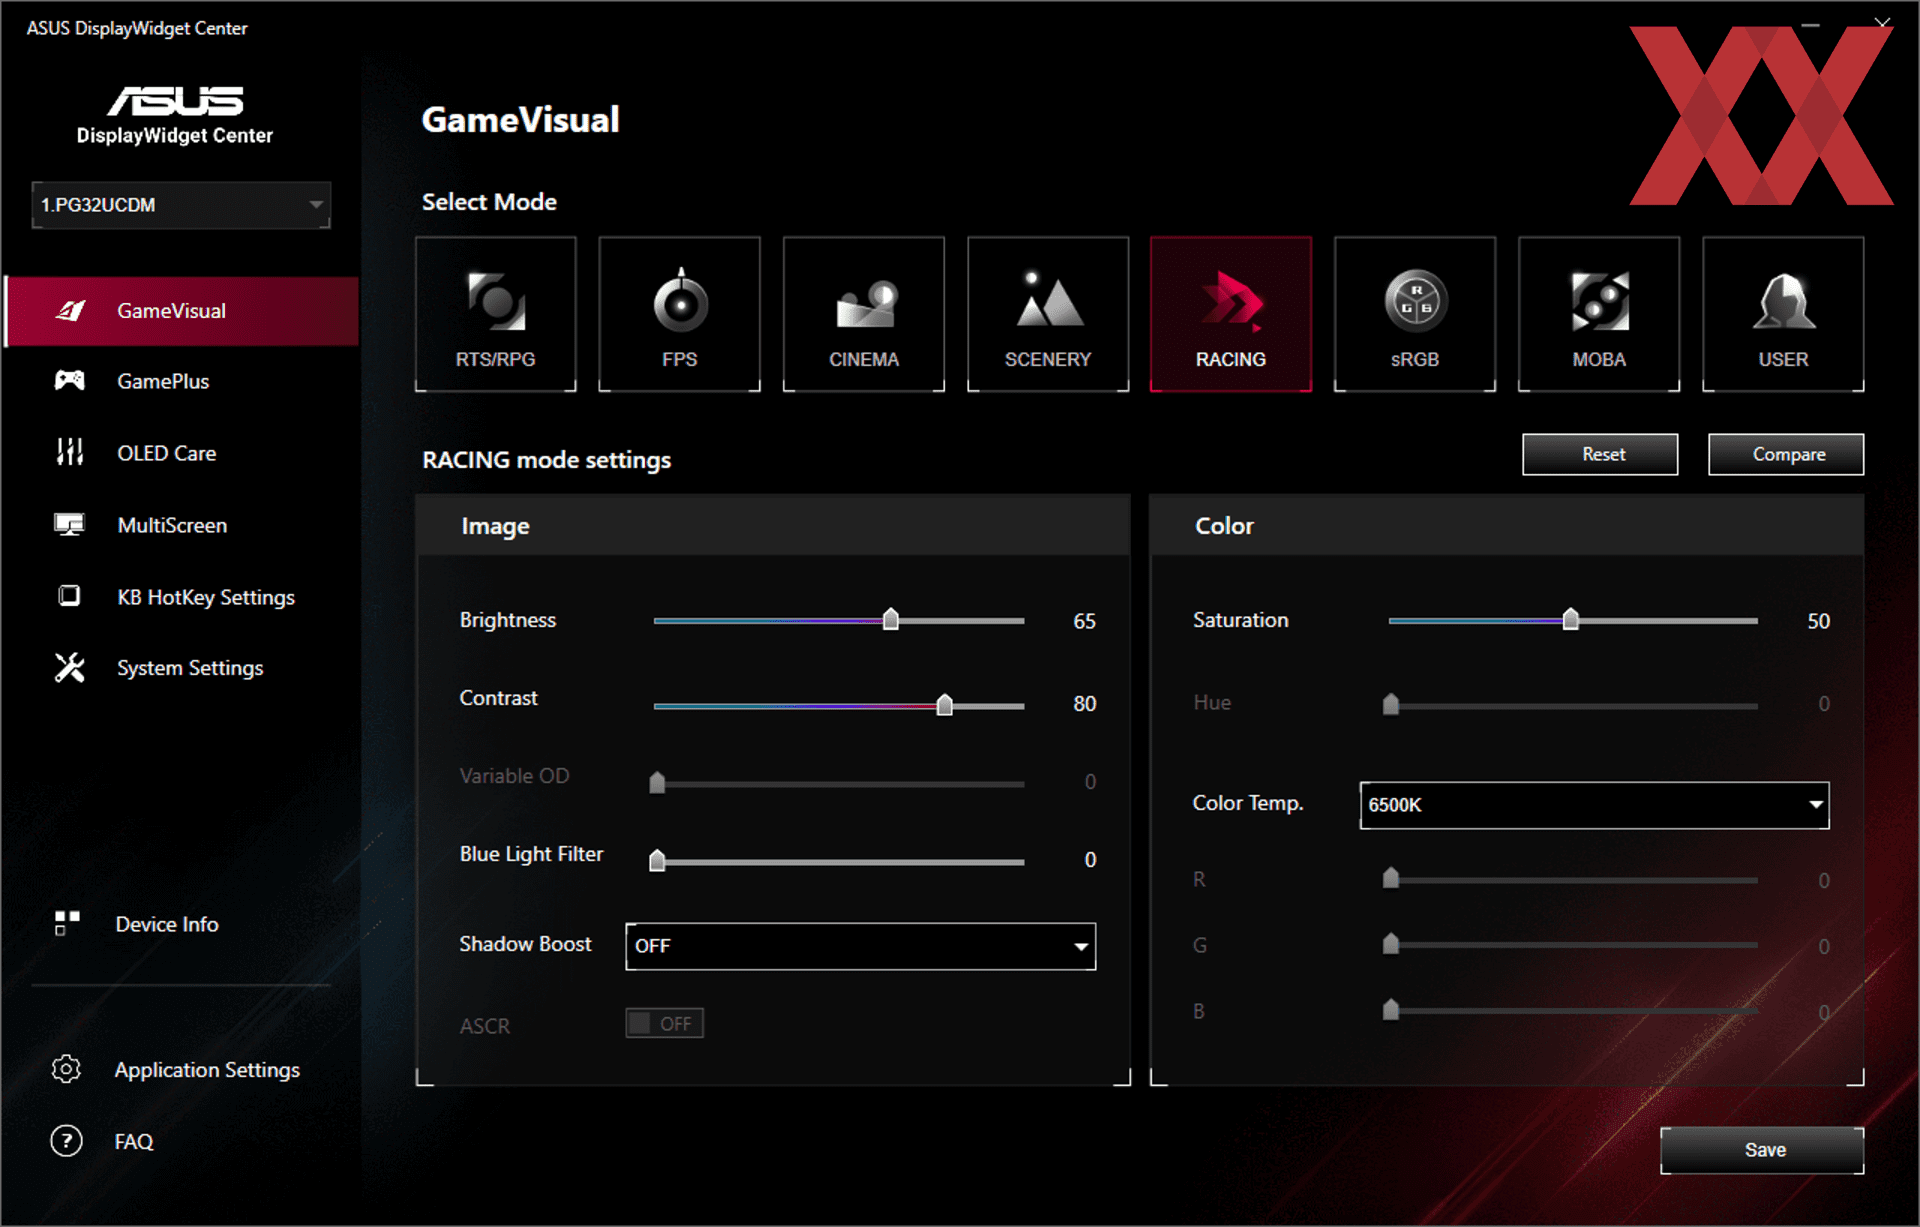This screenshot has height=1227, width=1920.
Task: Click the Device Info grid icon
Action: coord(67,923)
